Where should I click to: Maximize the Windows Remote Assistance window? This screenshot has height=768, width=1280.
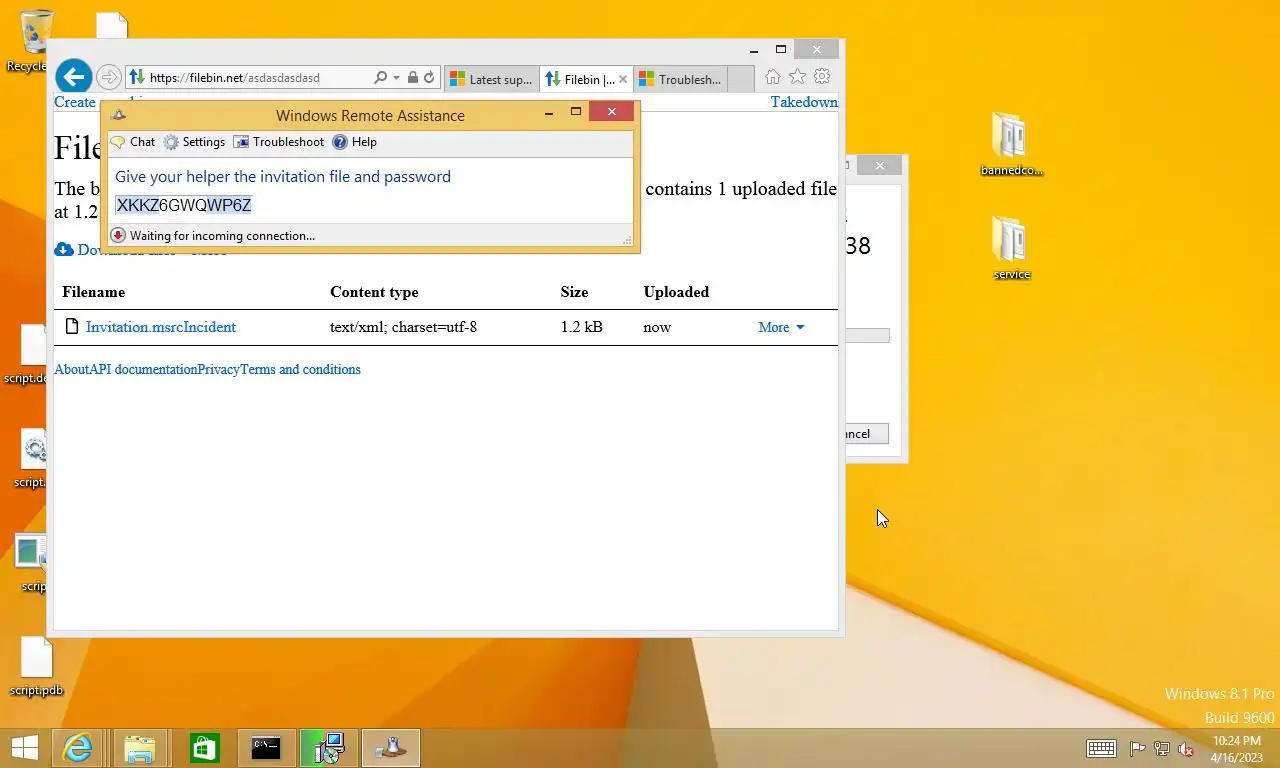pos(576,113)
